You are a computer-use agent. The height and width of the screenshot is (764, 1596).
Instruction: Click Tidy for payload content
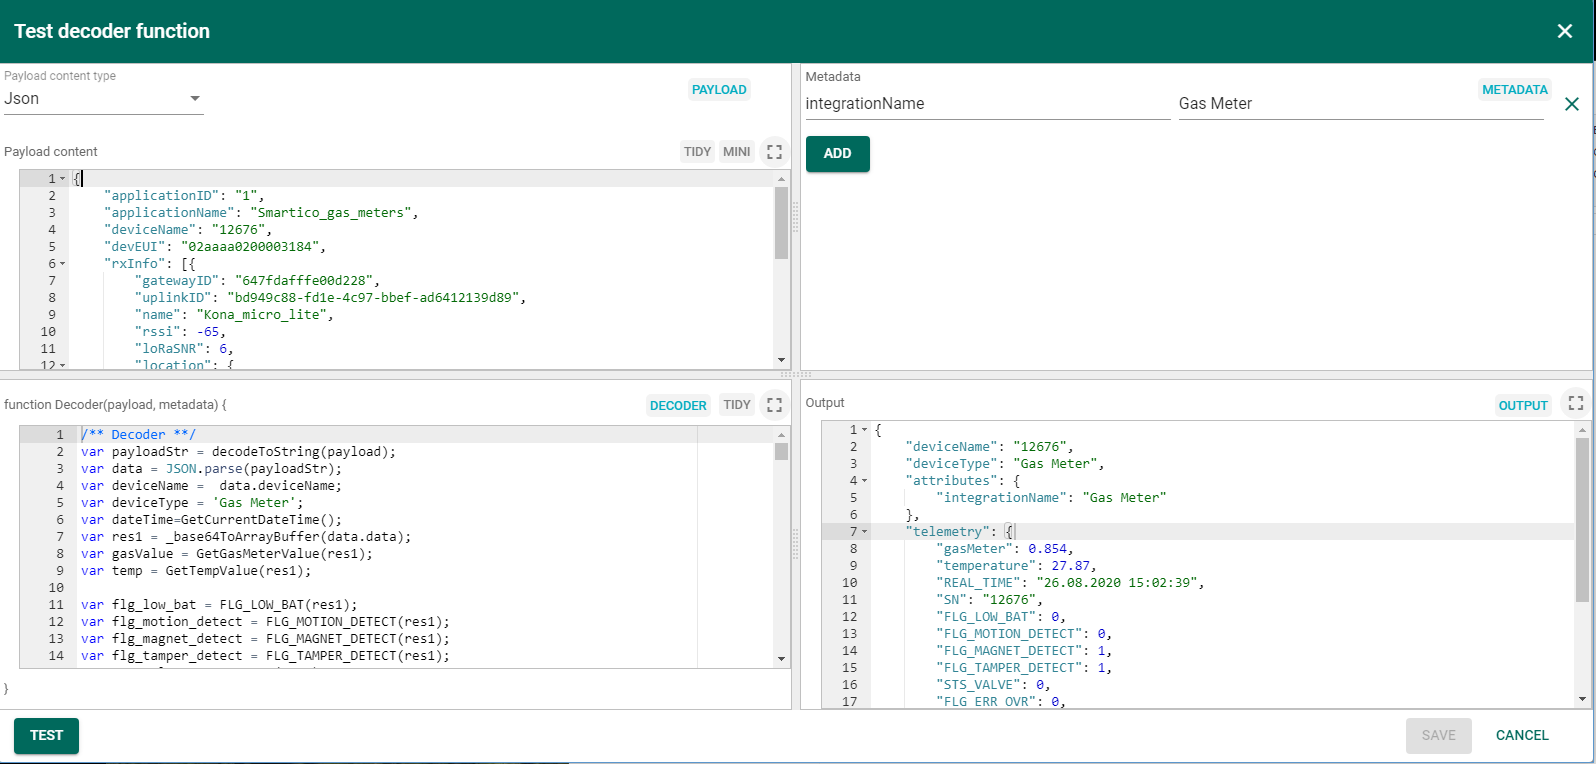[697, 152]
